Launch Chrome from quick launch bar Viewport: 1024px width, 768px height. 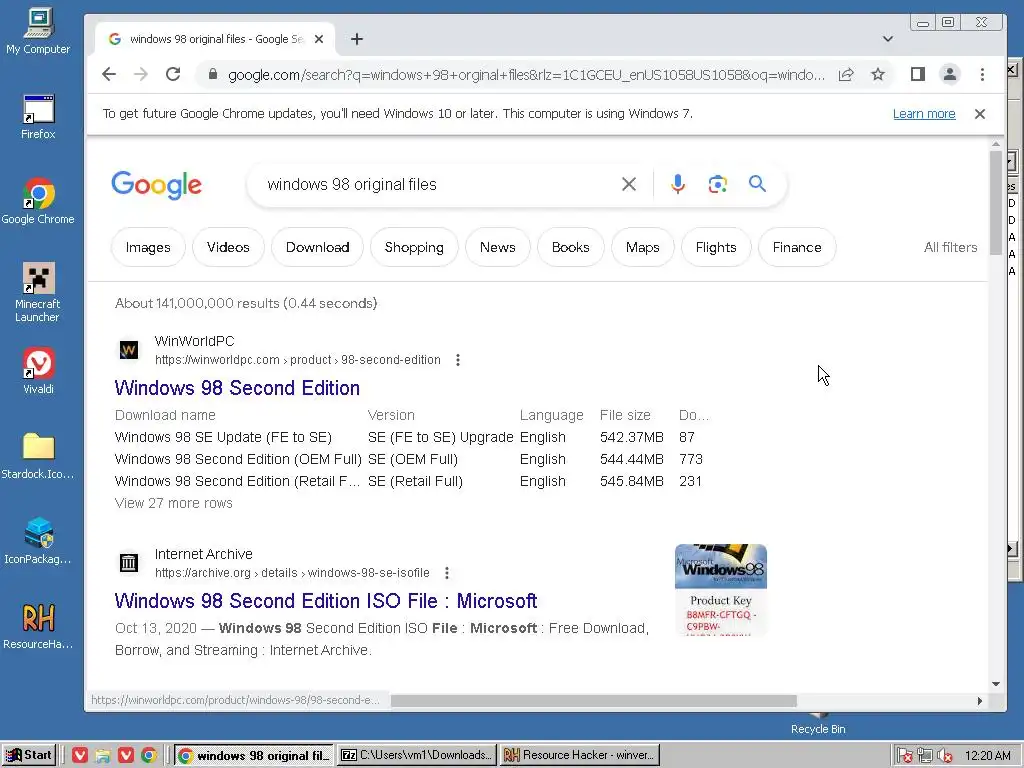coord(149,755)
